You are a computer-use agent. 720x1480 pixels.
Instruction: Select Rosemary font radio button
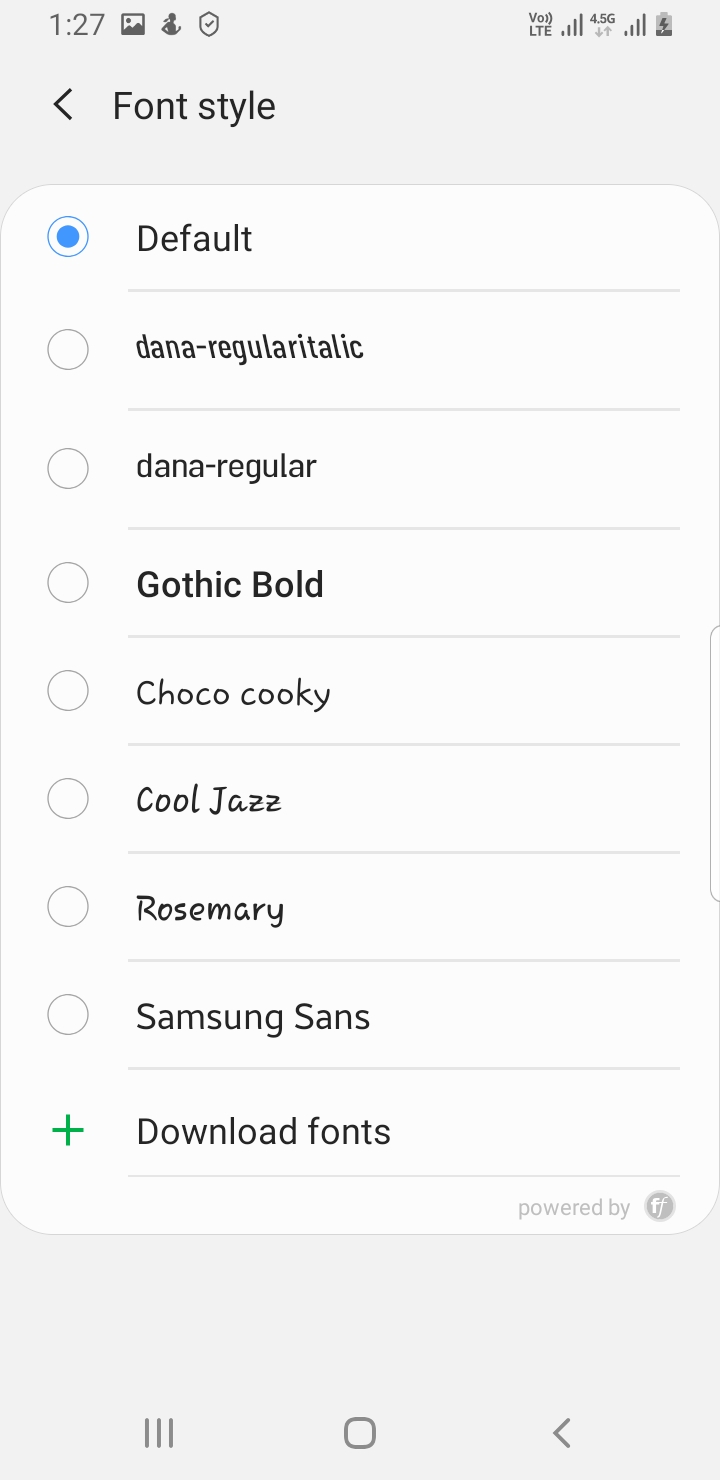click(x=68, y=907)
